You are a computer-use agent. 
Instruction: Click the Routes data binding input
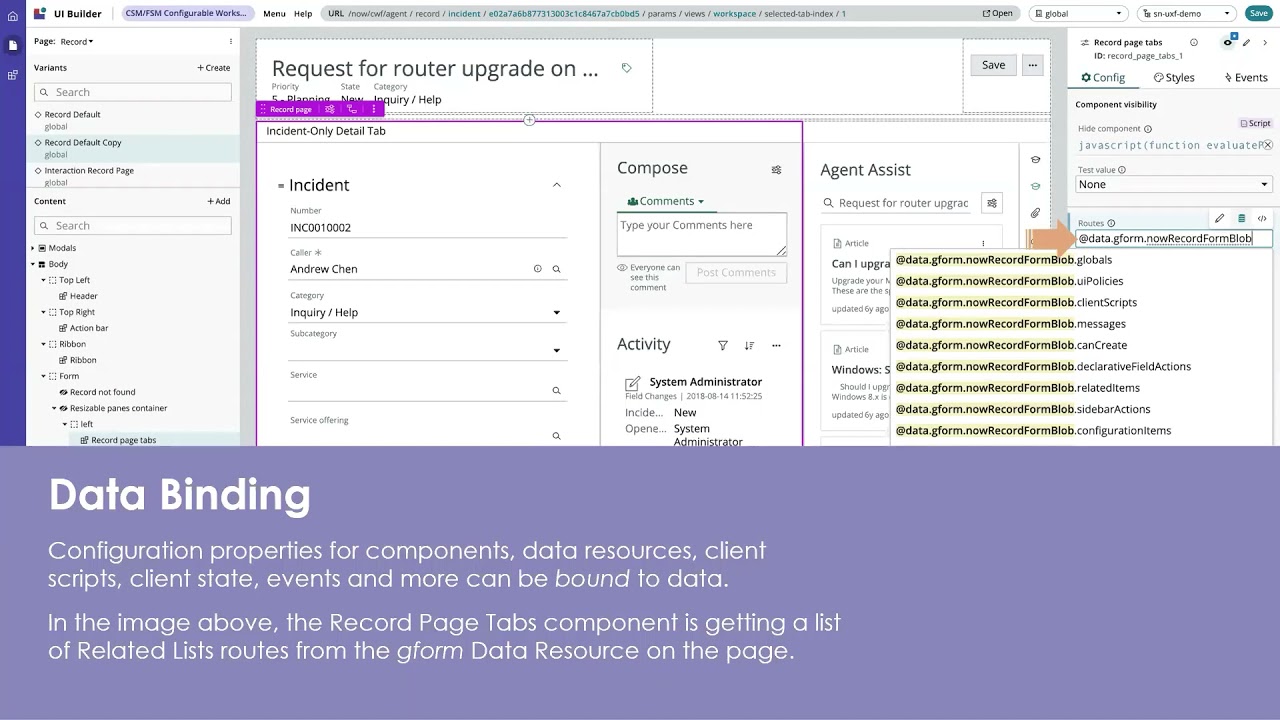[x=1173, y=238]
